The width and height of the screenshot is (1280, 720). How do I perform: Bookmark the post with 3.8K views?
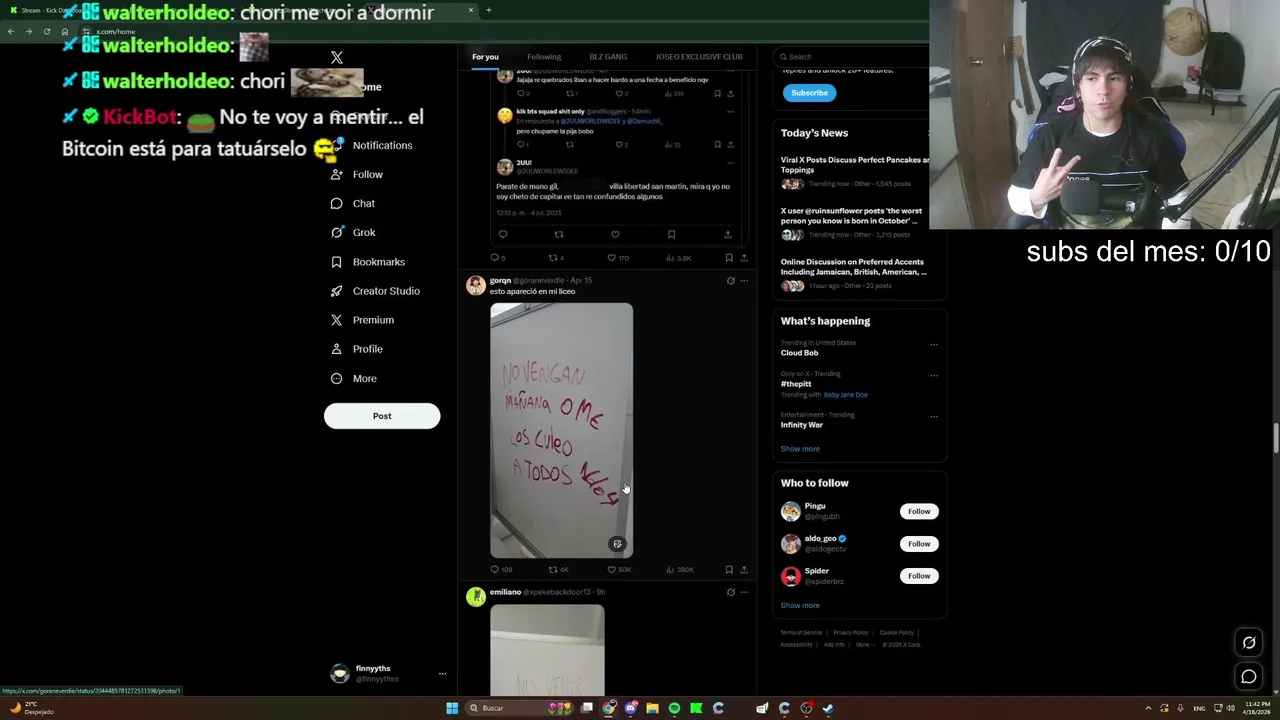point(729,258)
